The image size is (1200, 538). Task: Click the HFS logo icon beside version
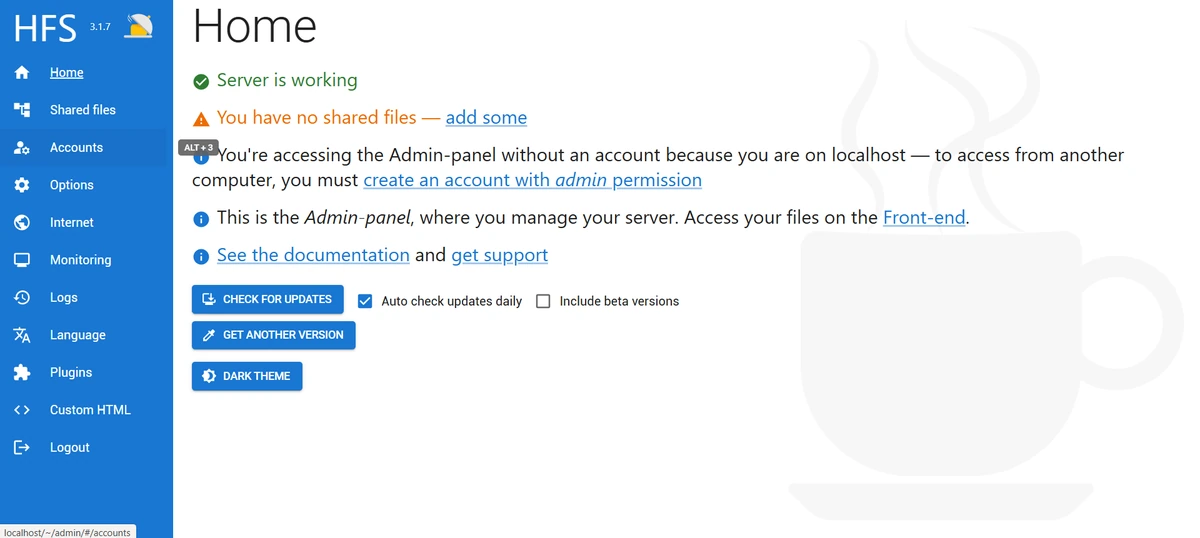pyautogui.click(x=139, y=26)
